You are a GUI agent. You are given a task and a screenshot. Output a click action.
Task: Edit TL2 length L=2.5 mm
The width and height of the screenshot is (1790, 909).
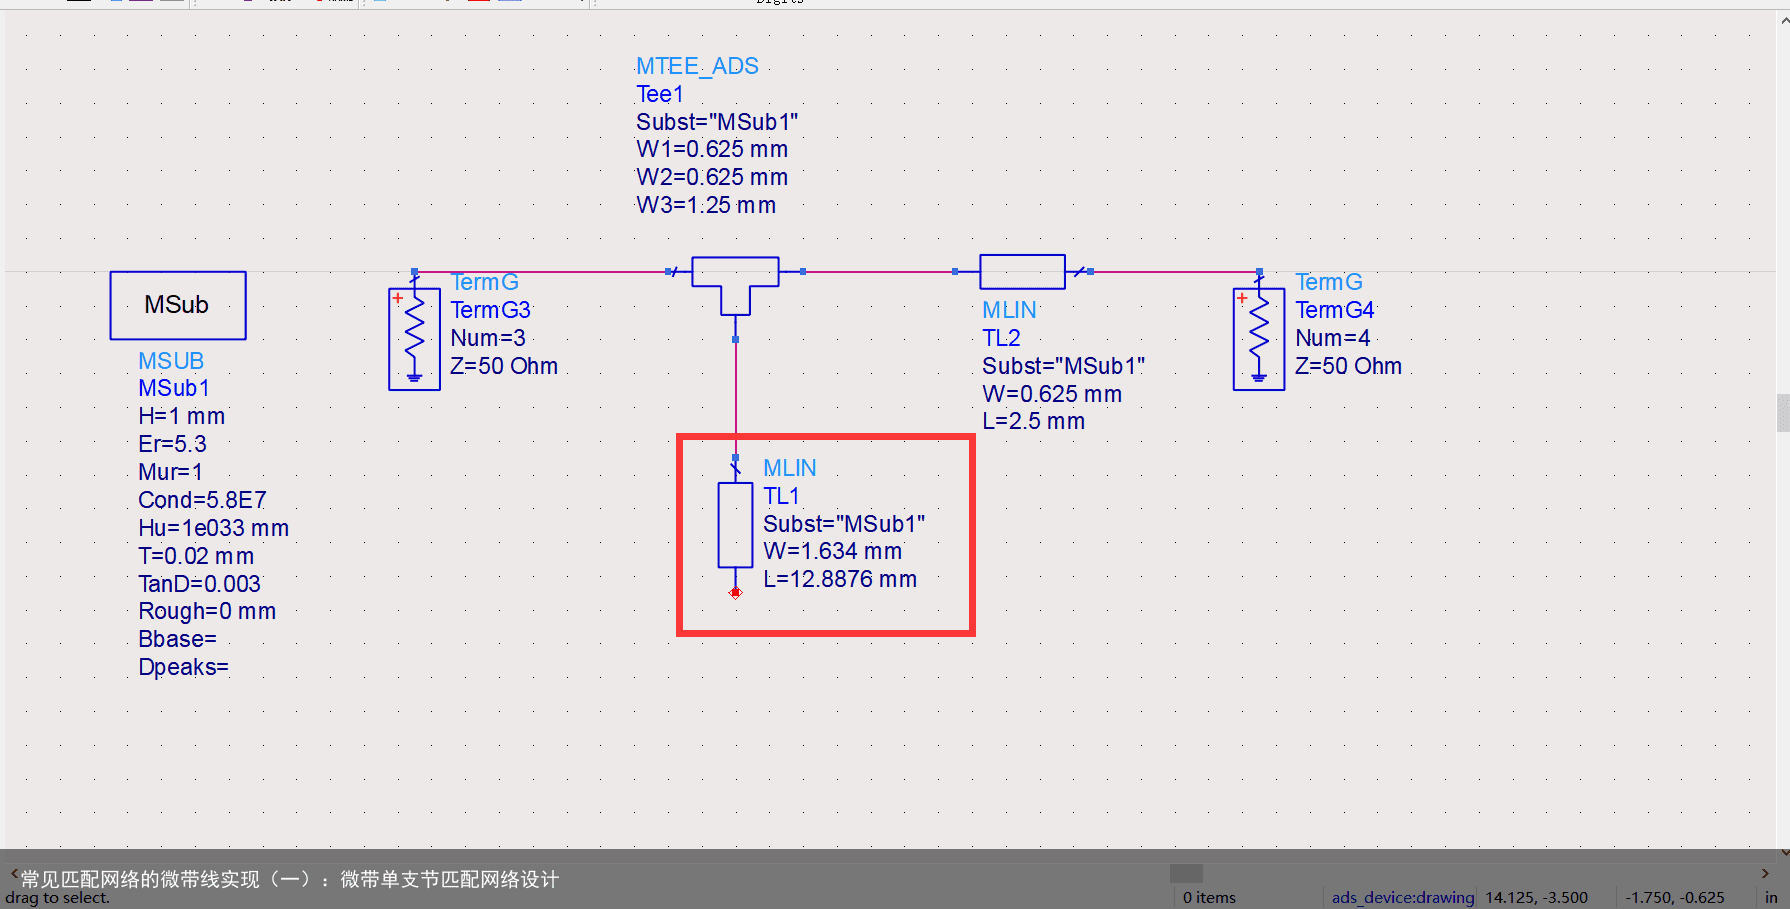[x=1033, y=421]
